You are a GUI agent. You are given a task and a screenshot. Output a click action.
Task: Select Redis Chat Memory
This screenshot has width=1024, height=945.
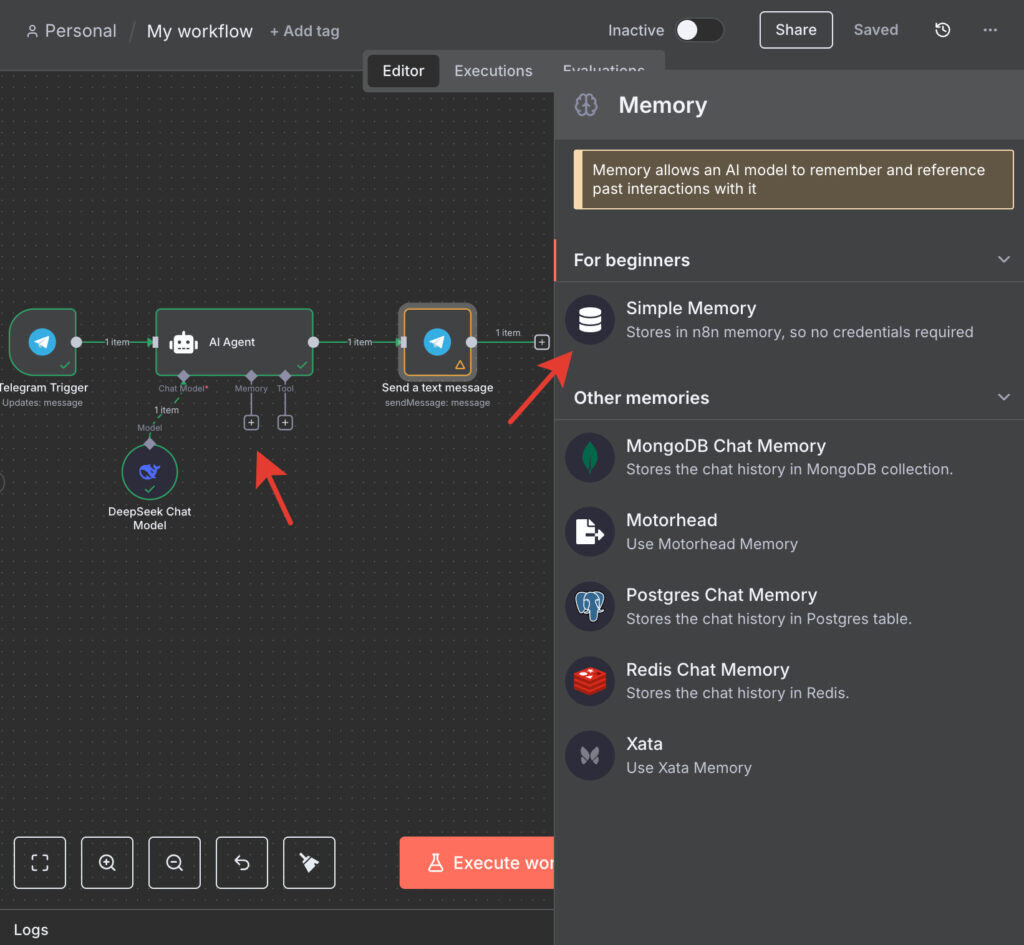pyautogui.click(x=707, y=680)
